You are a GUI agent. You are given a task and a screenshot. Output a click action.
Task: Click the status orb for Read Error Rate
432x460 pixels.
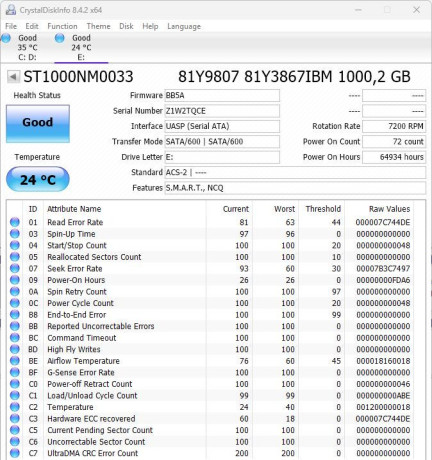coord(15,222)
